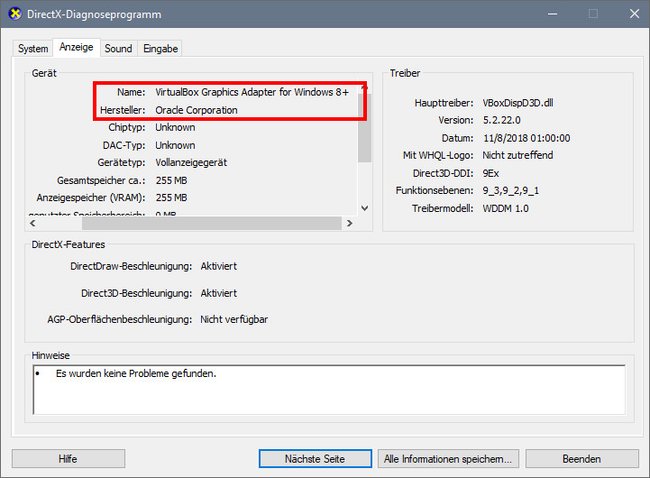Click the 'DirectDraw-Beschleunigung:' label
Screen dimensions: 650x478
(131, 266)
